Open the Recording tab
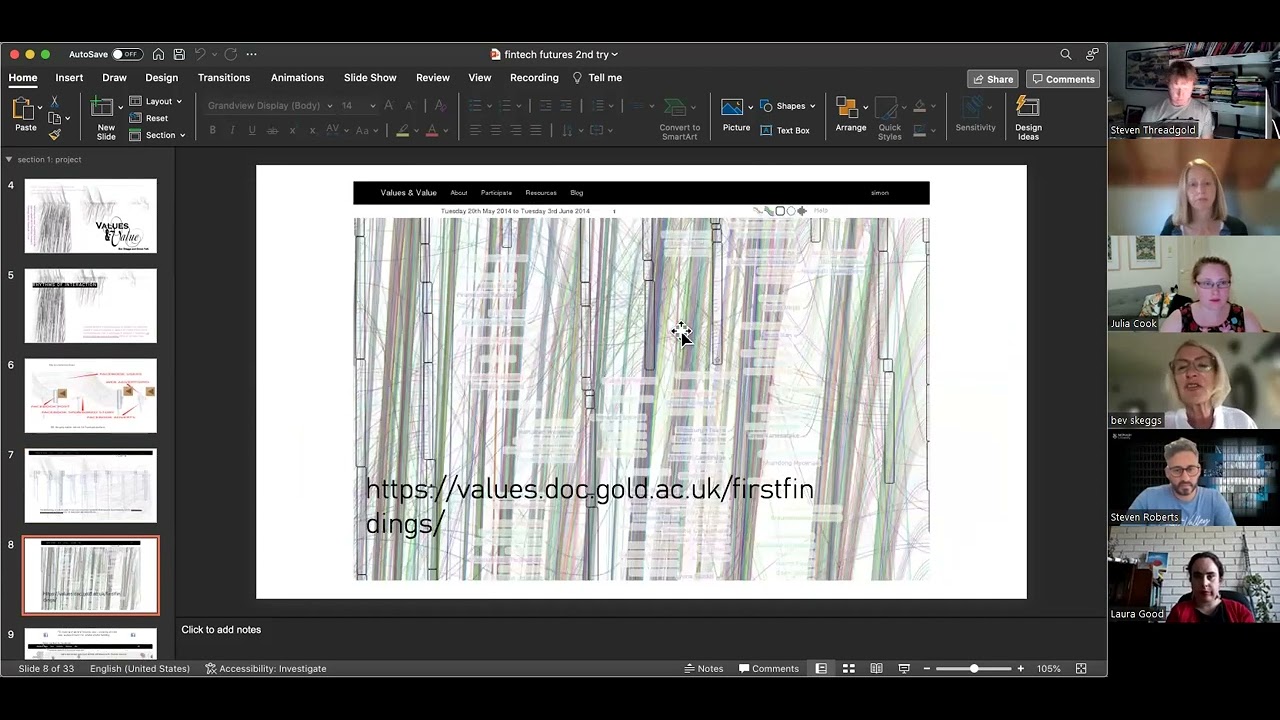The width and height of the screenshot is (1280, 720). point(534,77)
